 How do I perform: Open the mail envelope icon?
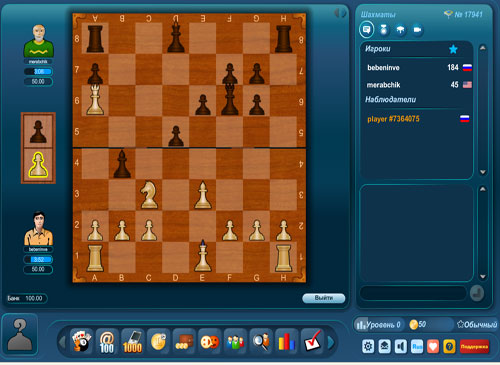384,347
